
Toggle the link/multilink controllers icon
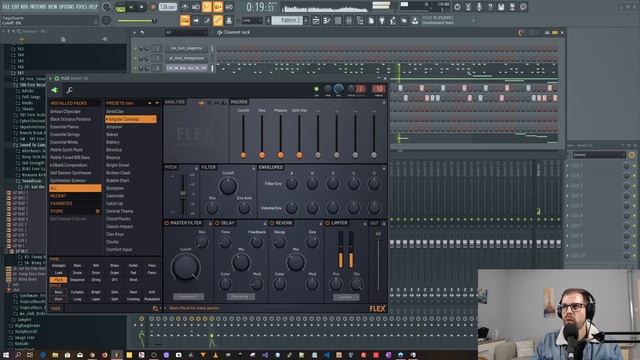tap(218, 20)
